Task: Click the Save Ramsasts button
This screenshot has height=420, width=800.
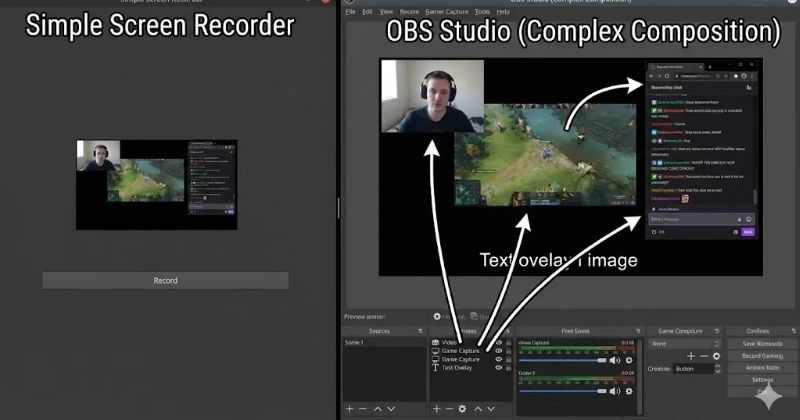Action: tap(762, 343)
